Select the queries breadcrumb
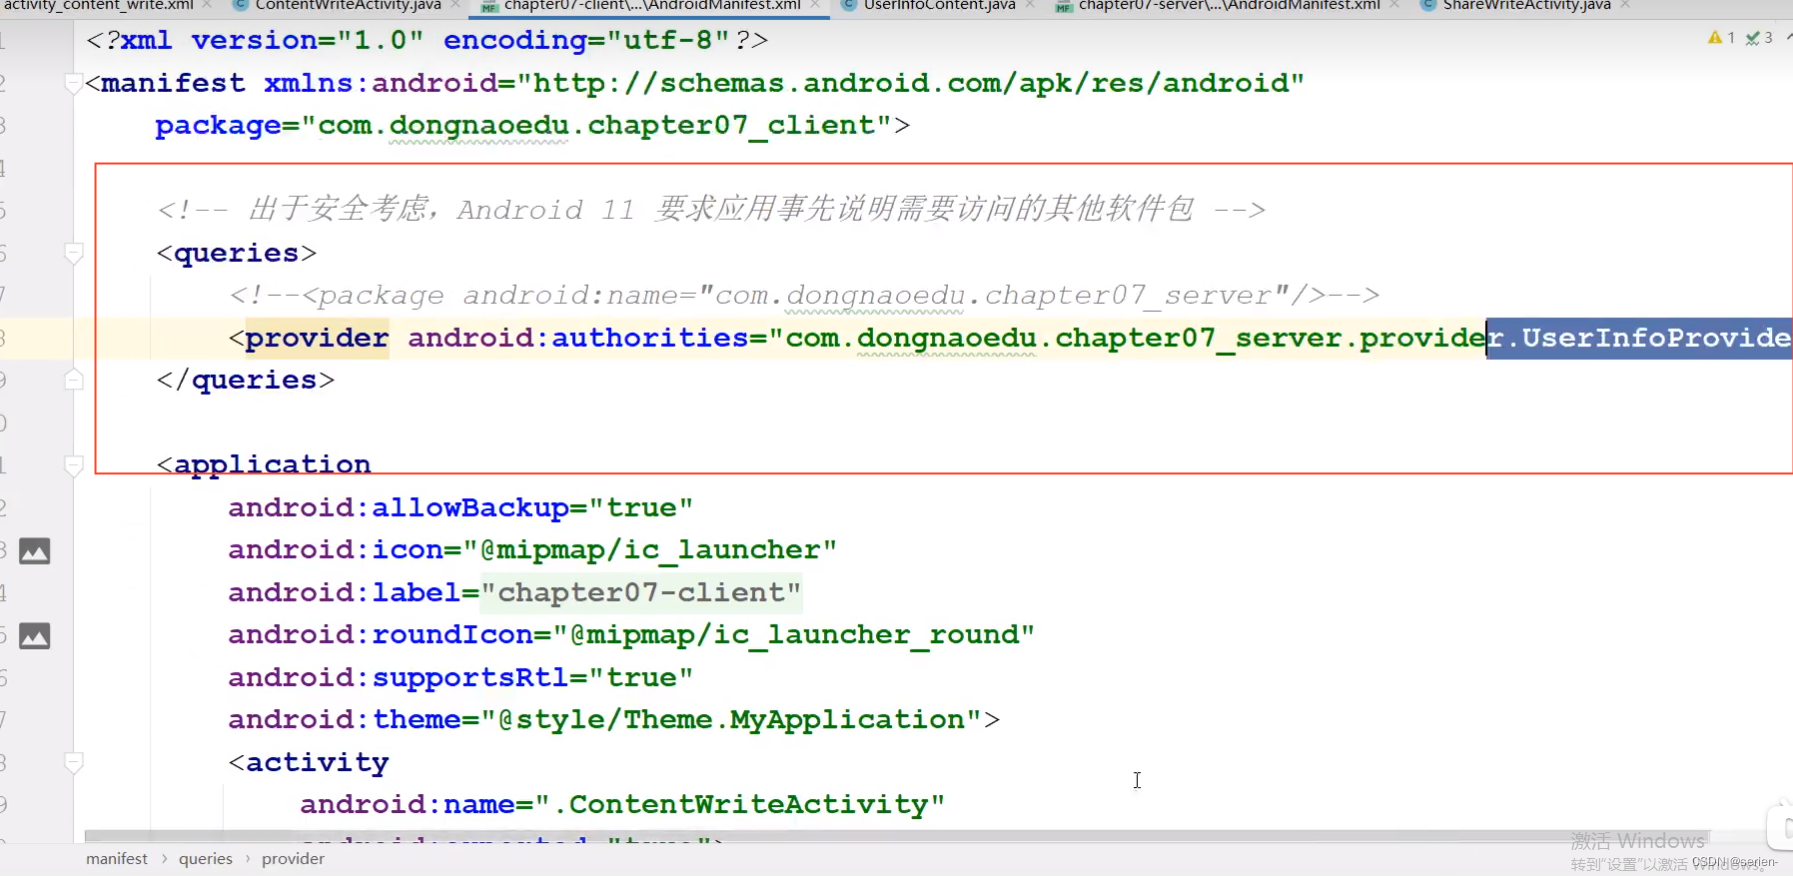The height and width of the screenshot is (876, 1793). point(206,859)
